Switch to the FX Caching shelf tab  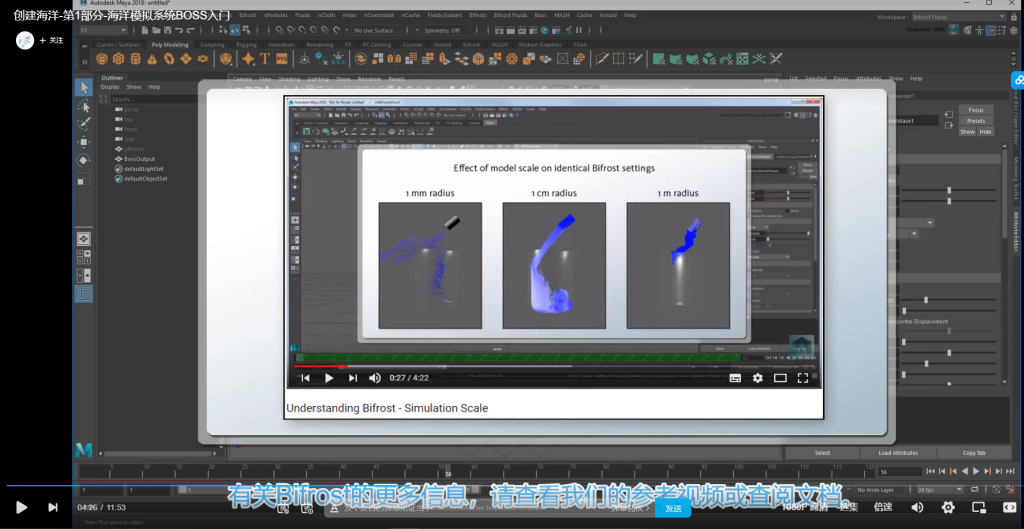coord(377,44)
